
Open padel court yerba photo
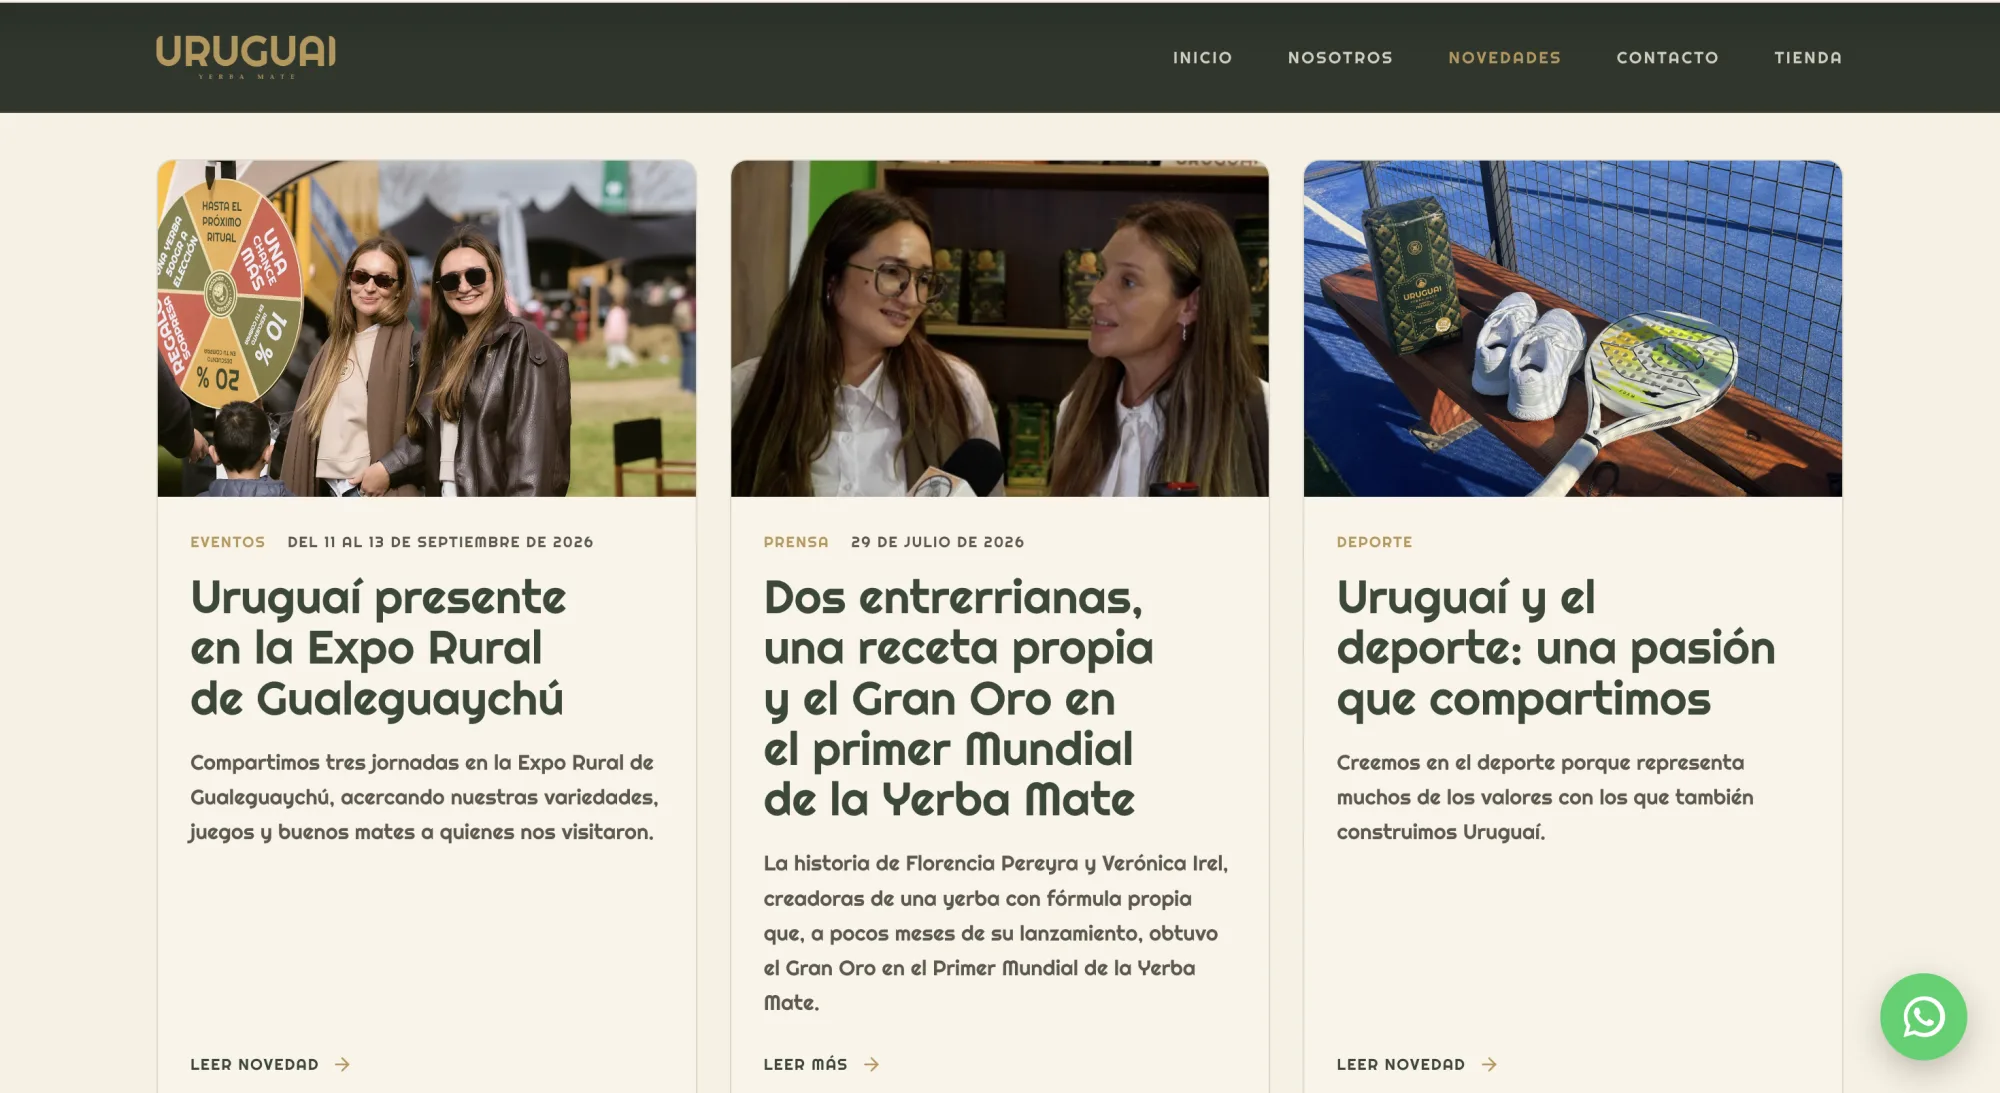[x=1573, y=328]
